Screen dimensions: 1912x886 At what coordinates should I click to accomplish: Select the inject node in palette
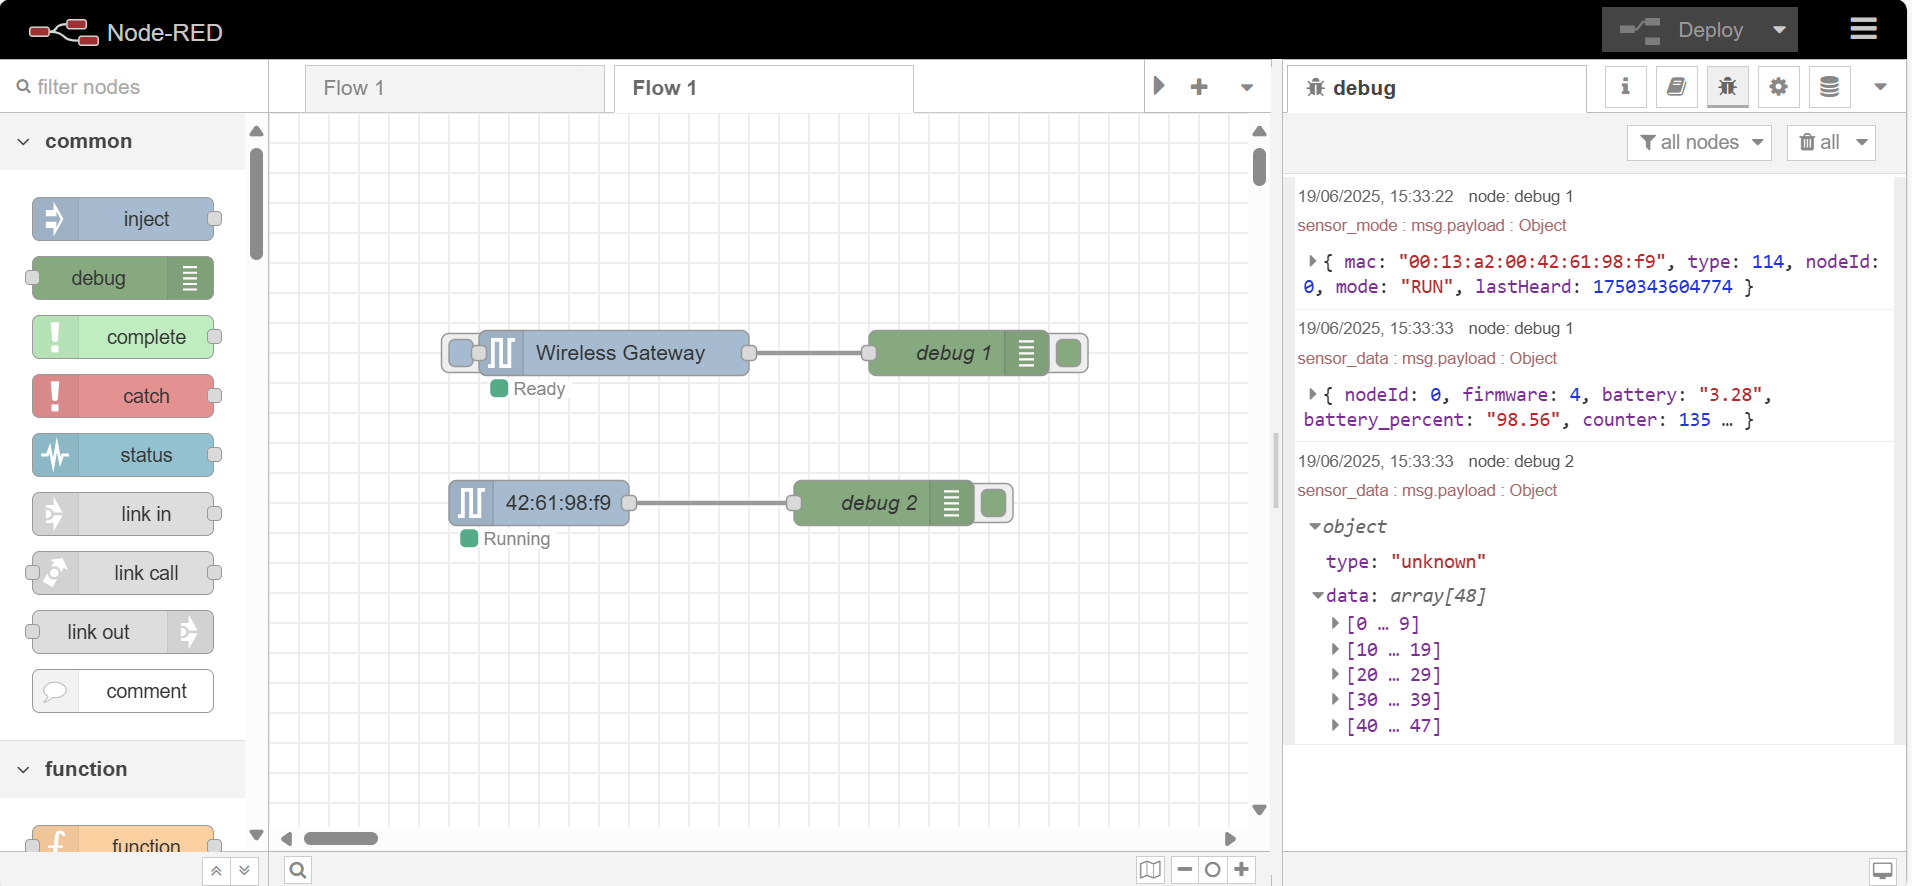pyautogui.click(x=123, y=219)
